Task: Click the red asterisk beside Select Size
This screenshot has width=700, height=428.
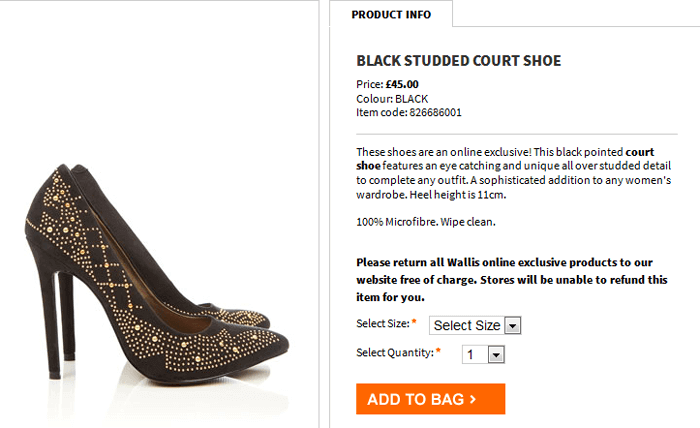Action: coord(414,323)
